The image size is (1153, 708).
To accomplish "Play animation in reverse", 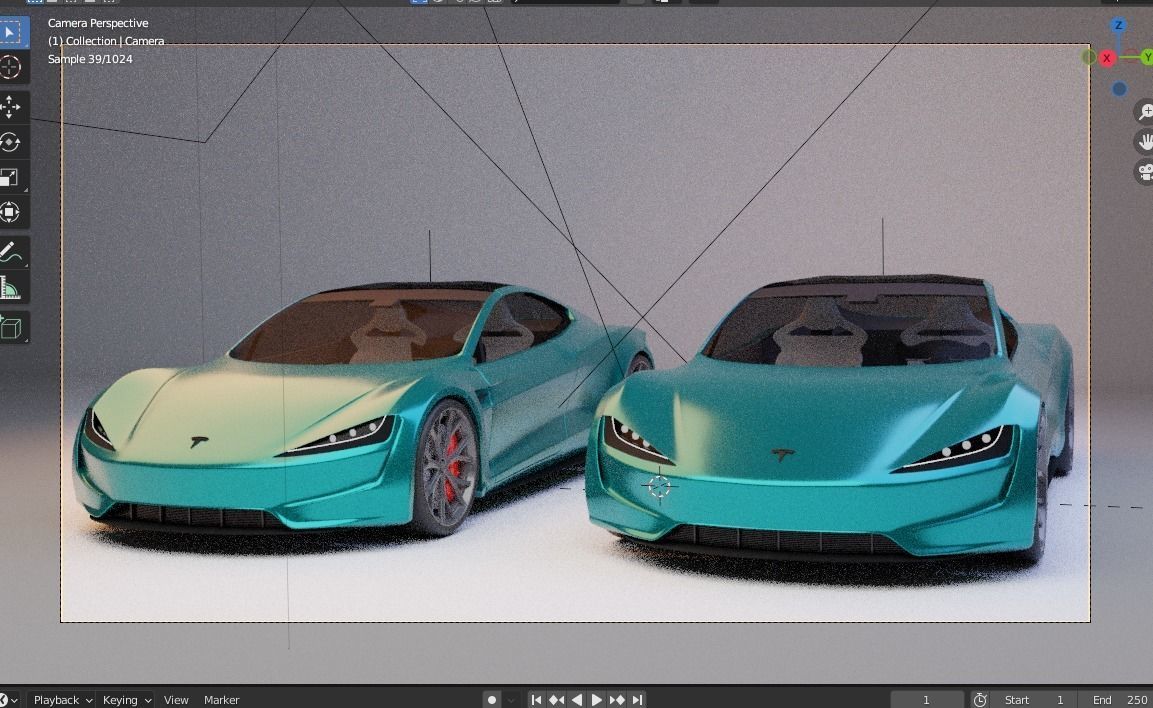I will pyautogui.click(x=576, y=699).
